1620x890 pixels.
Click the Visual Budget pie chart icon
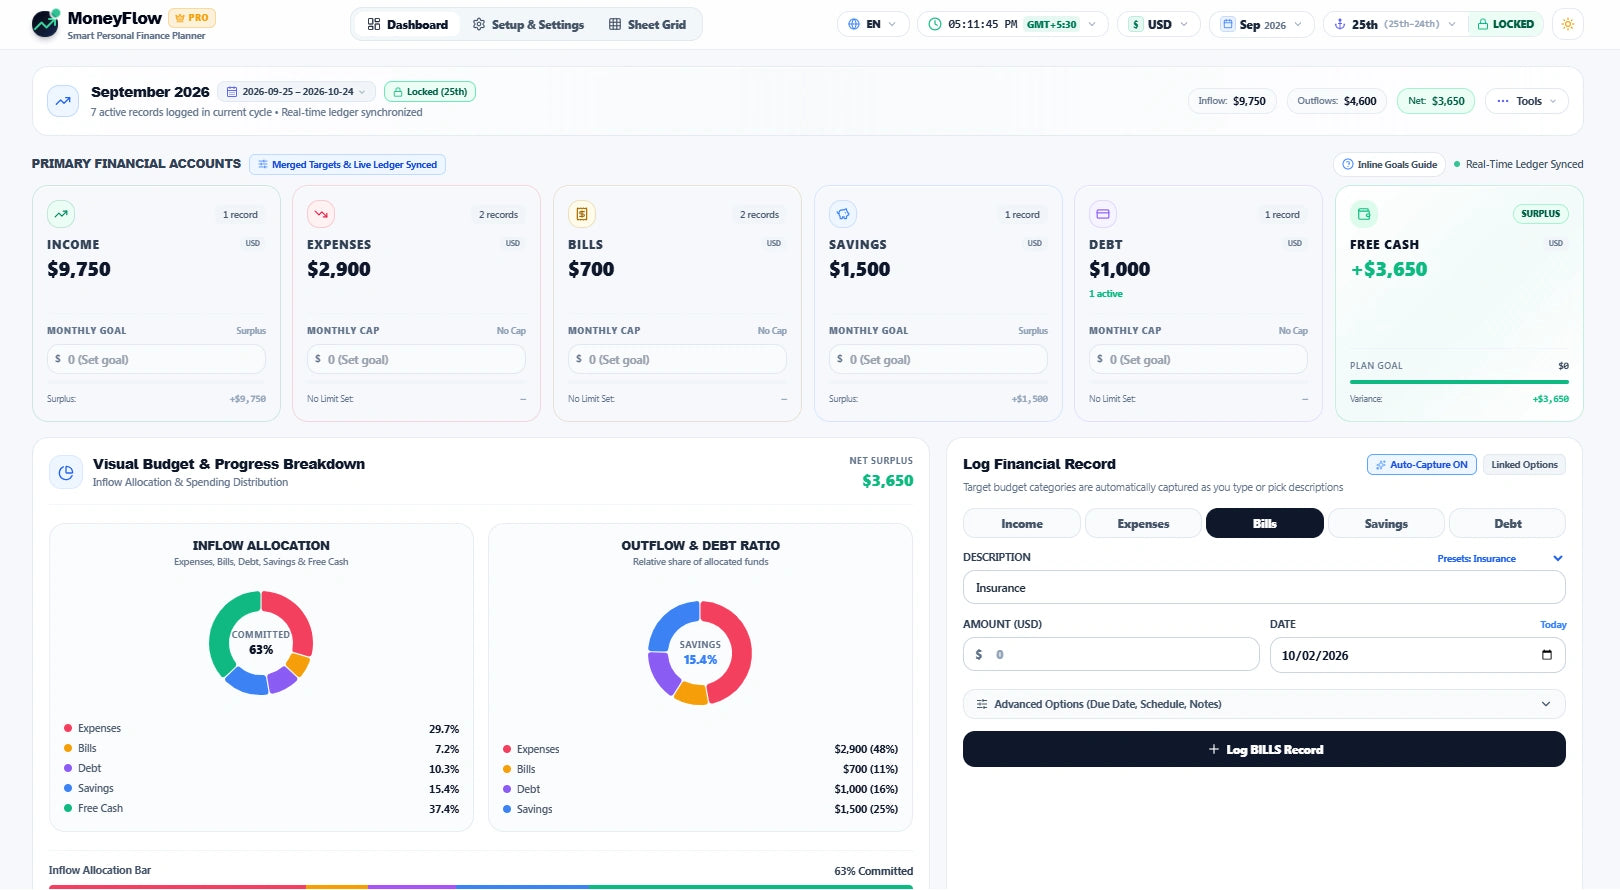point(66,473)
